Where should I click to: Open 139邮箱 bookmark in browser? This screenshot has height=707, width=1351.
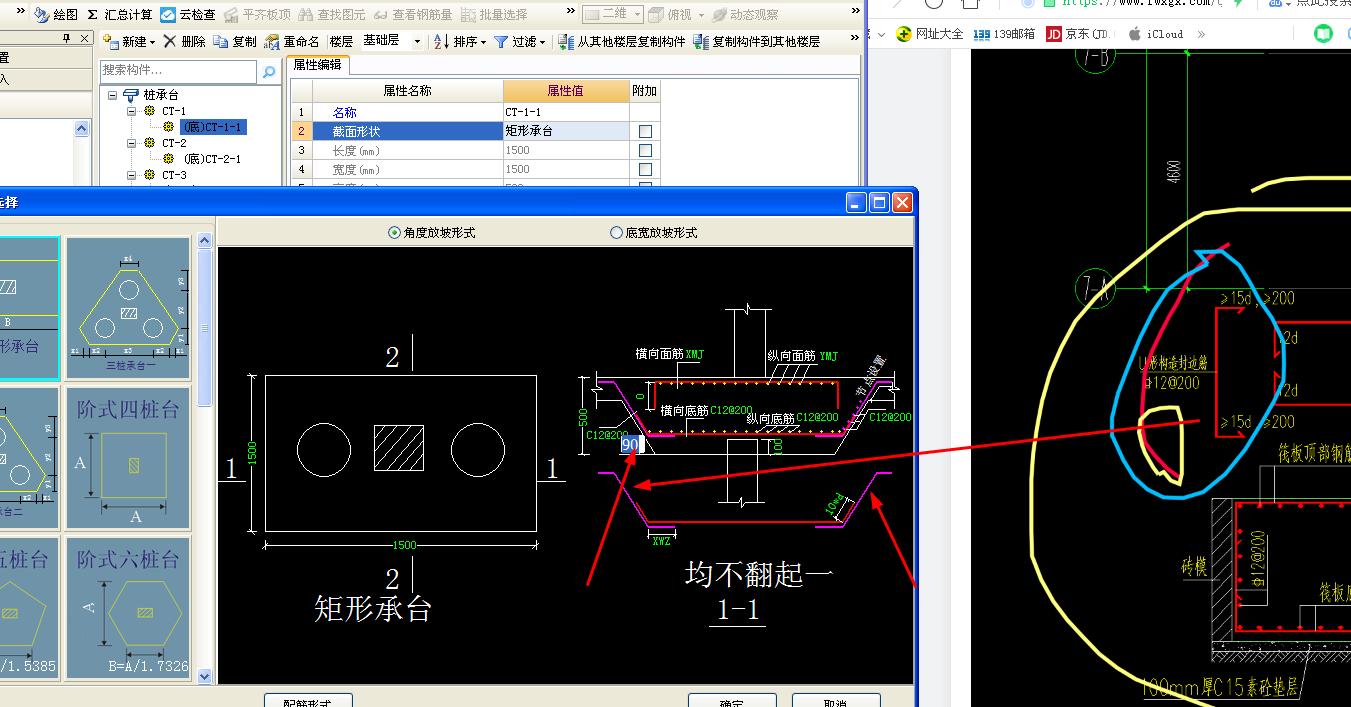(1005, 34)
